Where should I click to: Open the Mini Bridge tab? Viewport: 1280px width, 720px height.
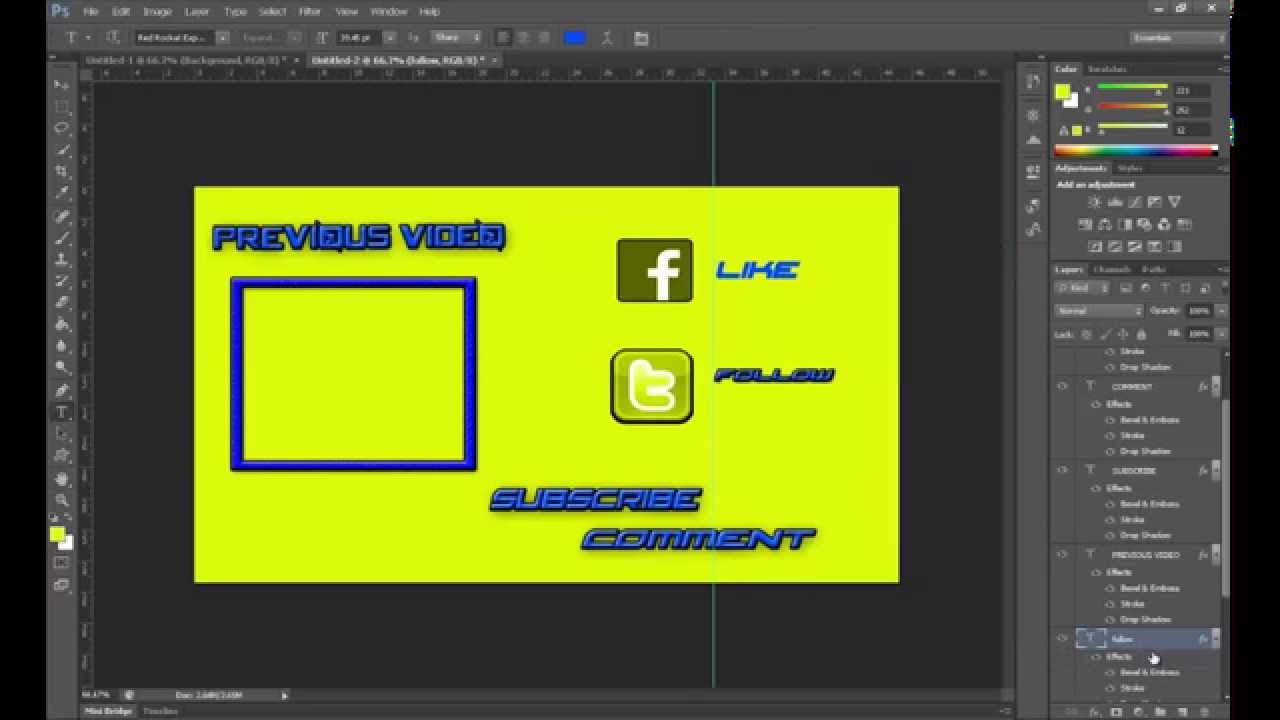coord(107,711)
